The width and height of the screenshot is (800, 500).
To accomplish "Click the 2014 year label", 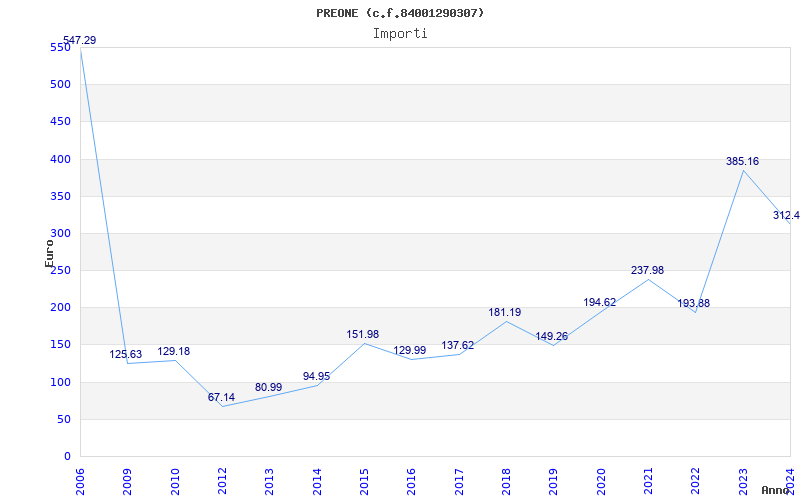I will coord(317,482).
